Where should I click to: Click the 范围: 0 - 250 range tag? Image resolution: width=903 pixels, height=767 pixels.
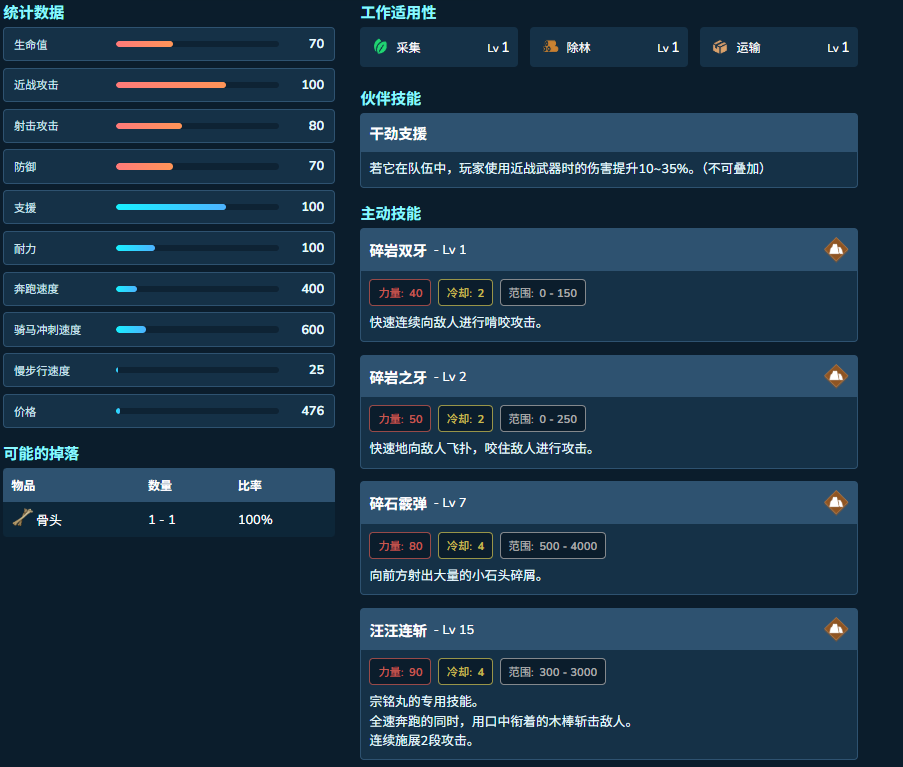pyautogui.click(x=542, y=419)
